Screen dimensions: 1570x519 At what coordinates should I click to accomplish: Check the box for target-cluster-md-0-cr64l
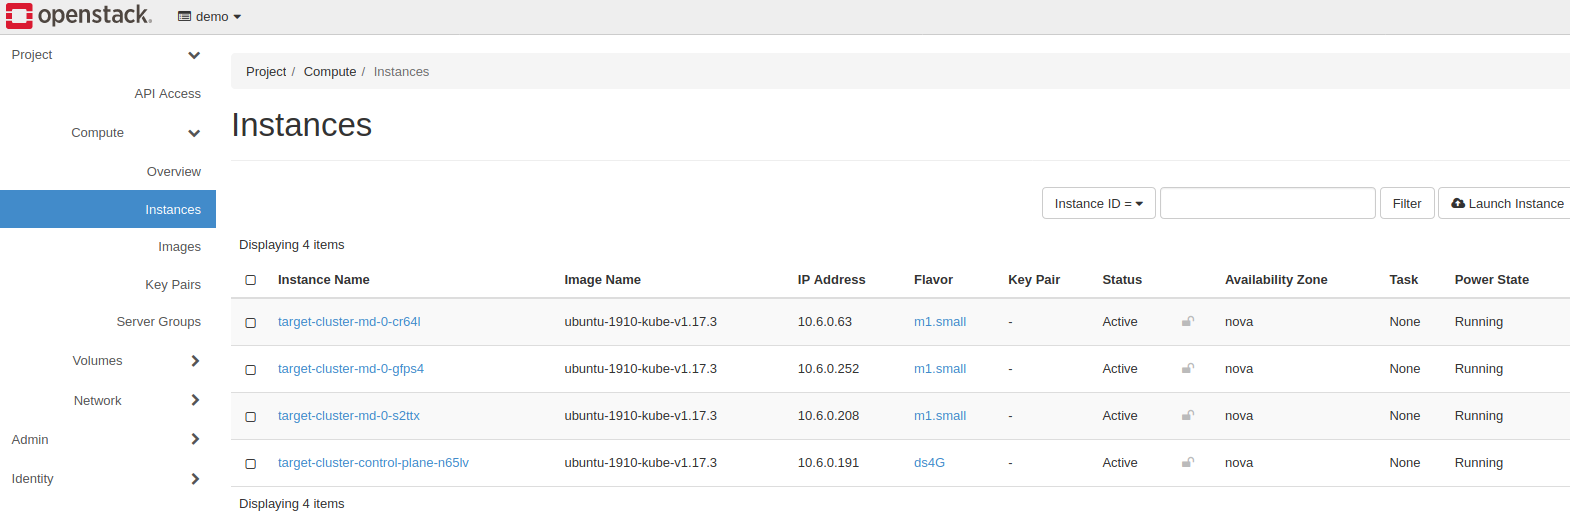[x=251, y=323]
